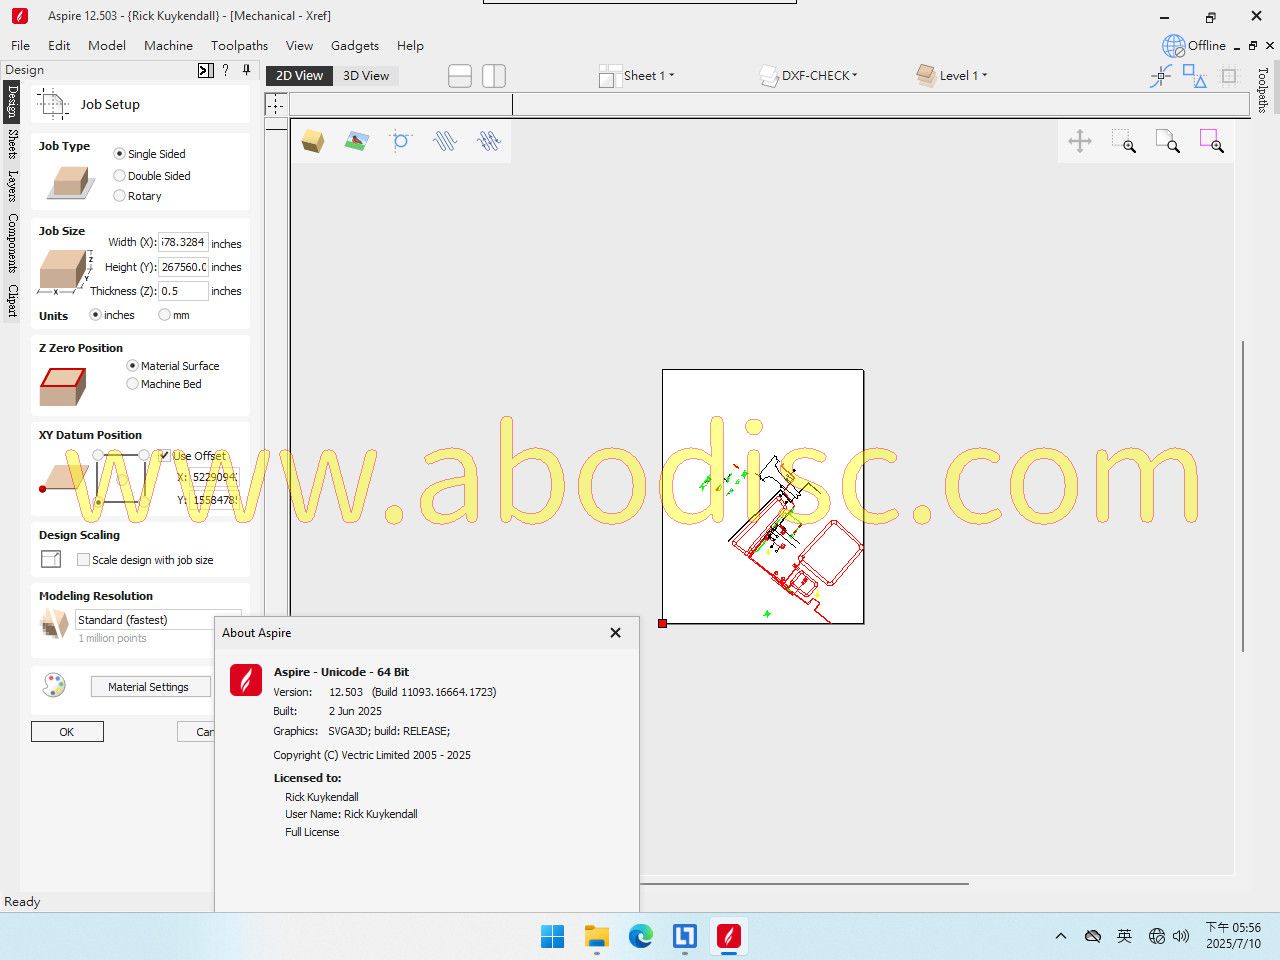This screenshot has width=1280, height=960.
Task: Open the Components side tab
Action: pos(12,243)
